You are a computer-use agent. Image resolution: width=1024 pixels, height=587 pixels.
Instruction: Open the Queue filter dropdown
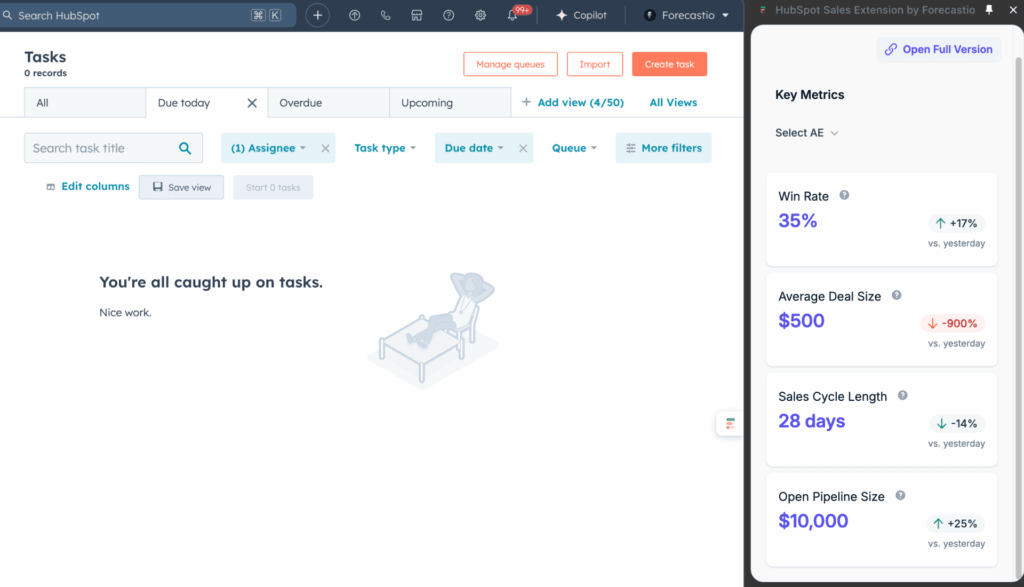[574, 148]
